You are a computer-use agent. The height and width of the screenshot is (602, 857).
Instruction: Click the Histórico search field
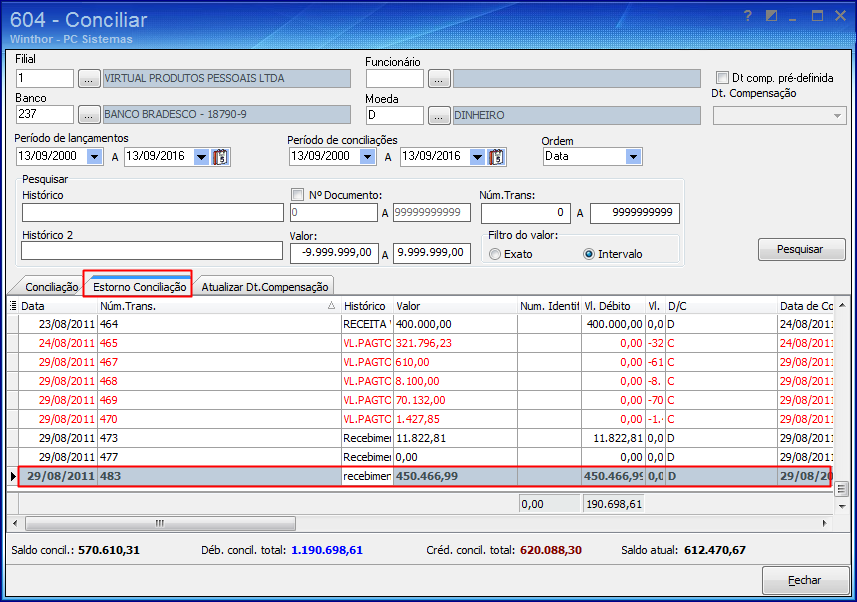point(152,212)
